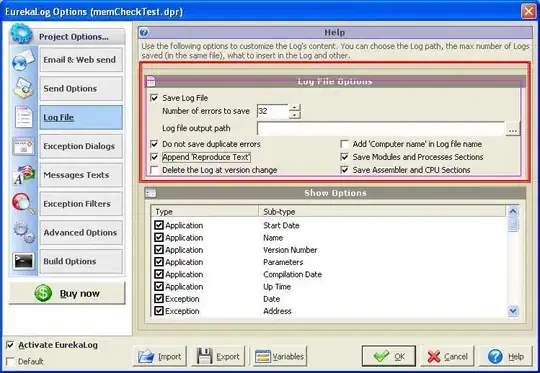The width and height of the screenshot is (540, 373).
Task: Click the Log File document icon
Action: click(23, 117)
